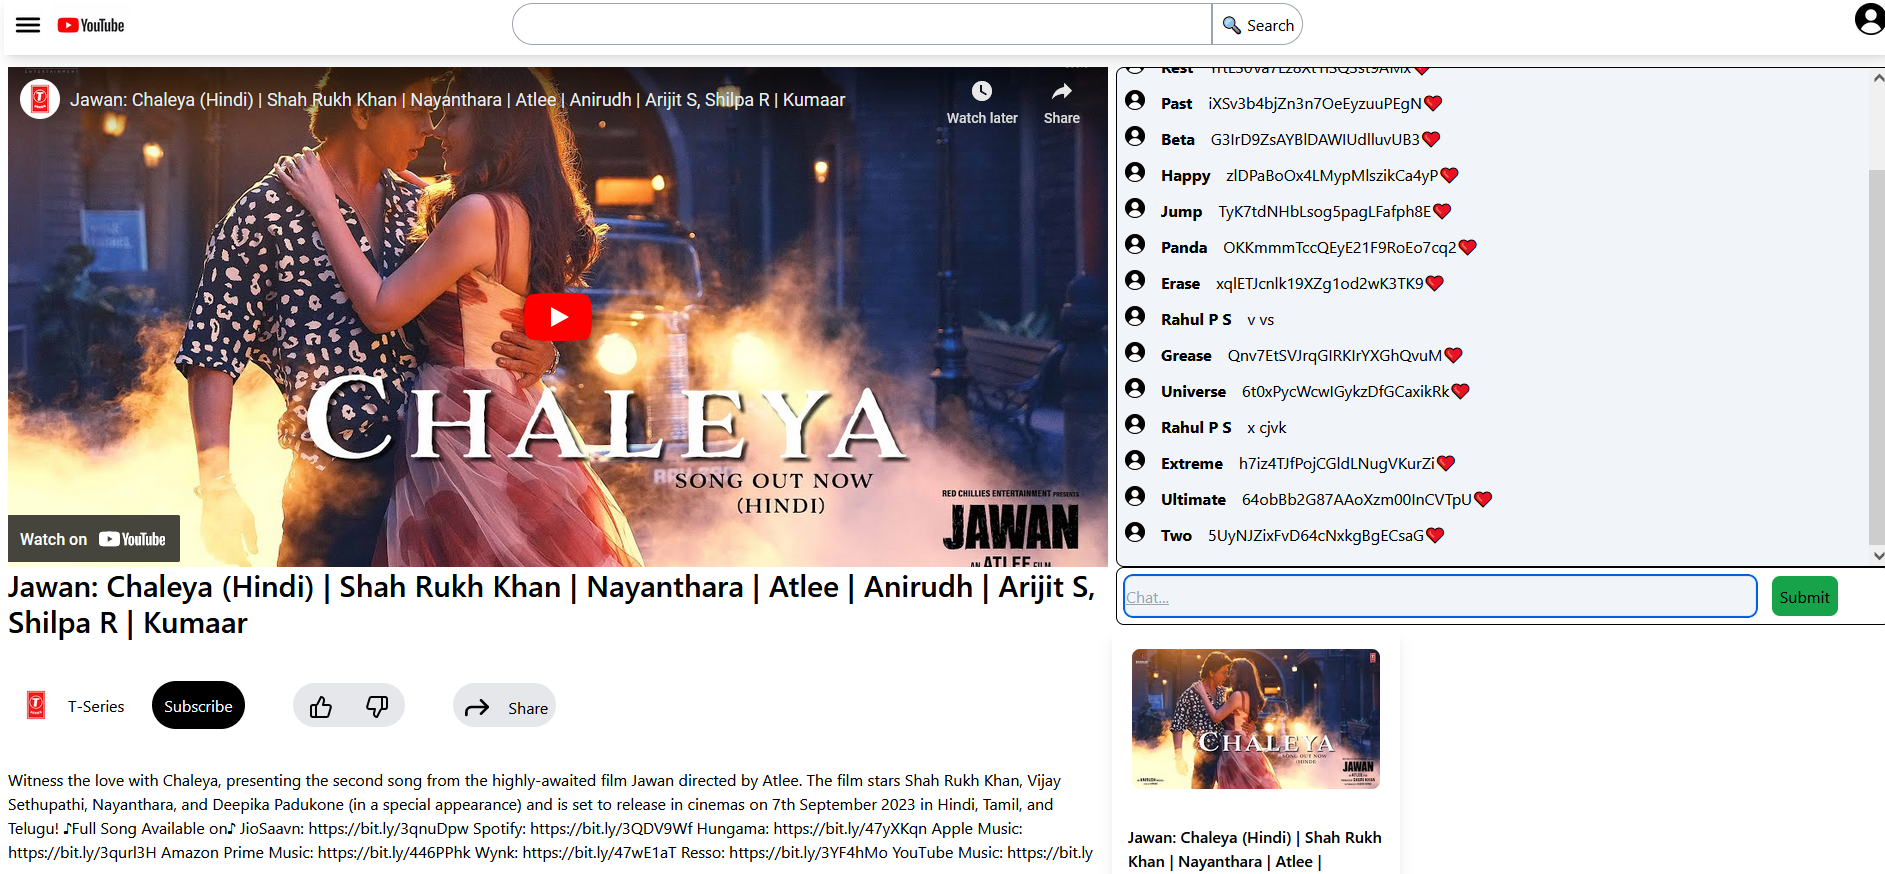Subscribe to T-Series

(x=198, y=705)
